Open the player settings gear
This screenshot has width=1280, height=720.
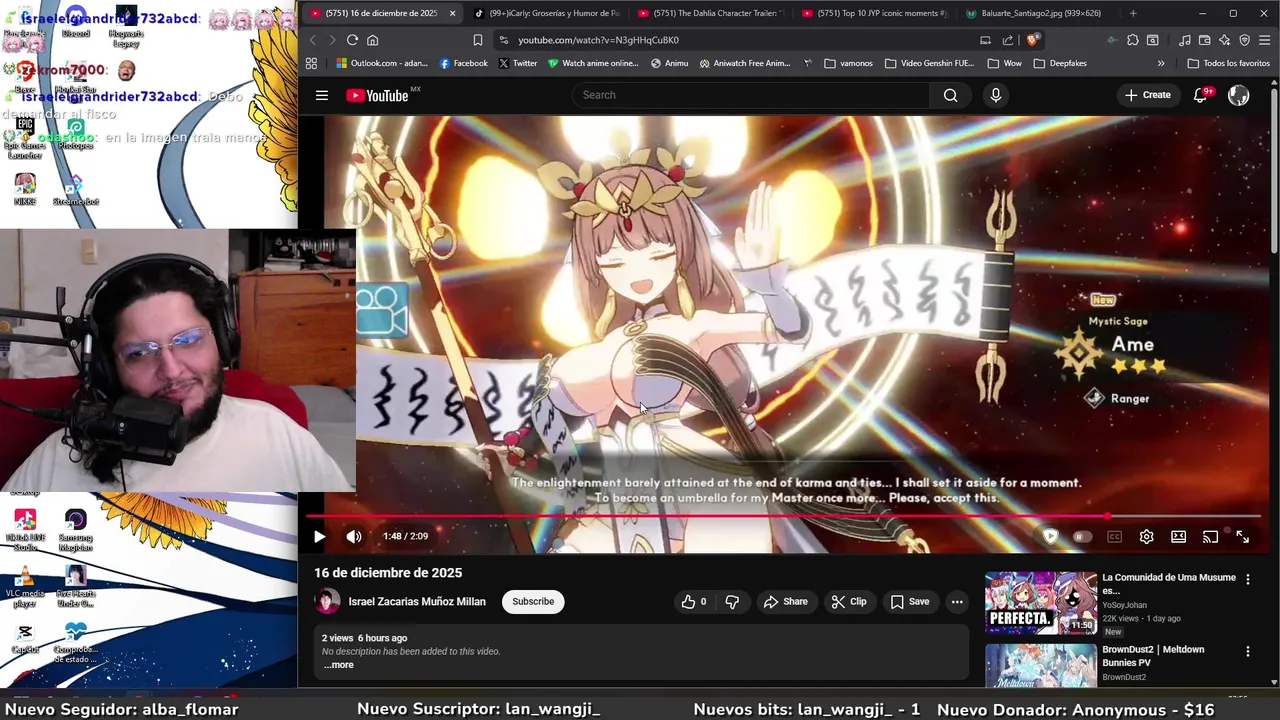coord(1146,537)
